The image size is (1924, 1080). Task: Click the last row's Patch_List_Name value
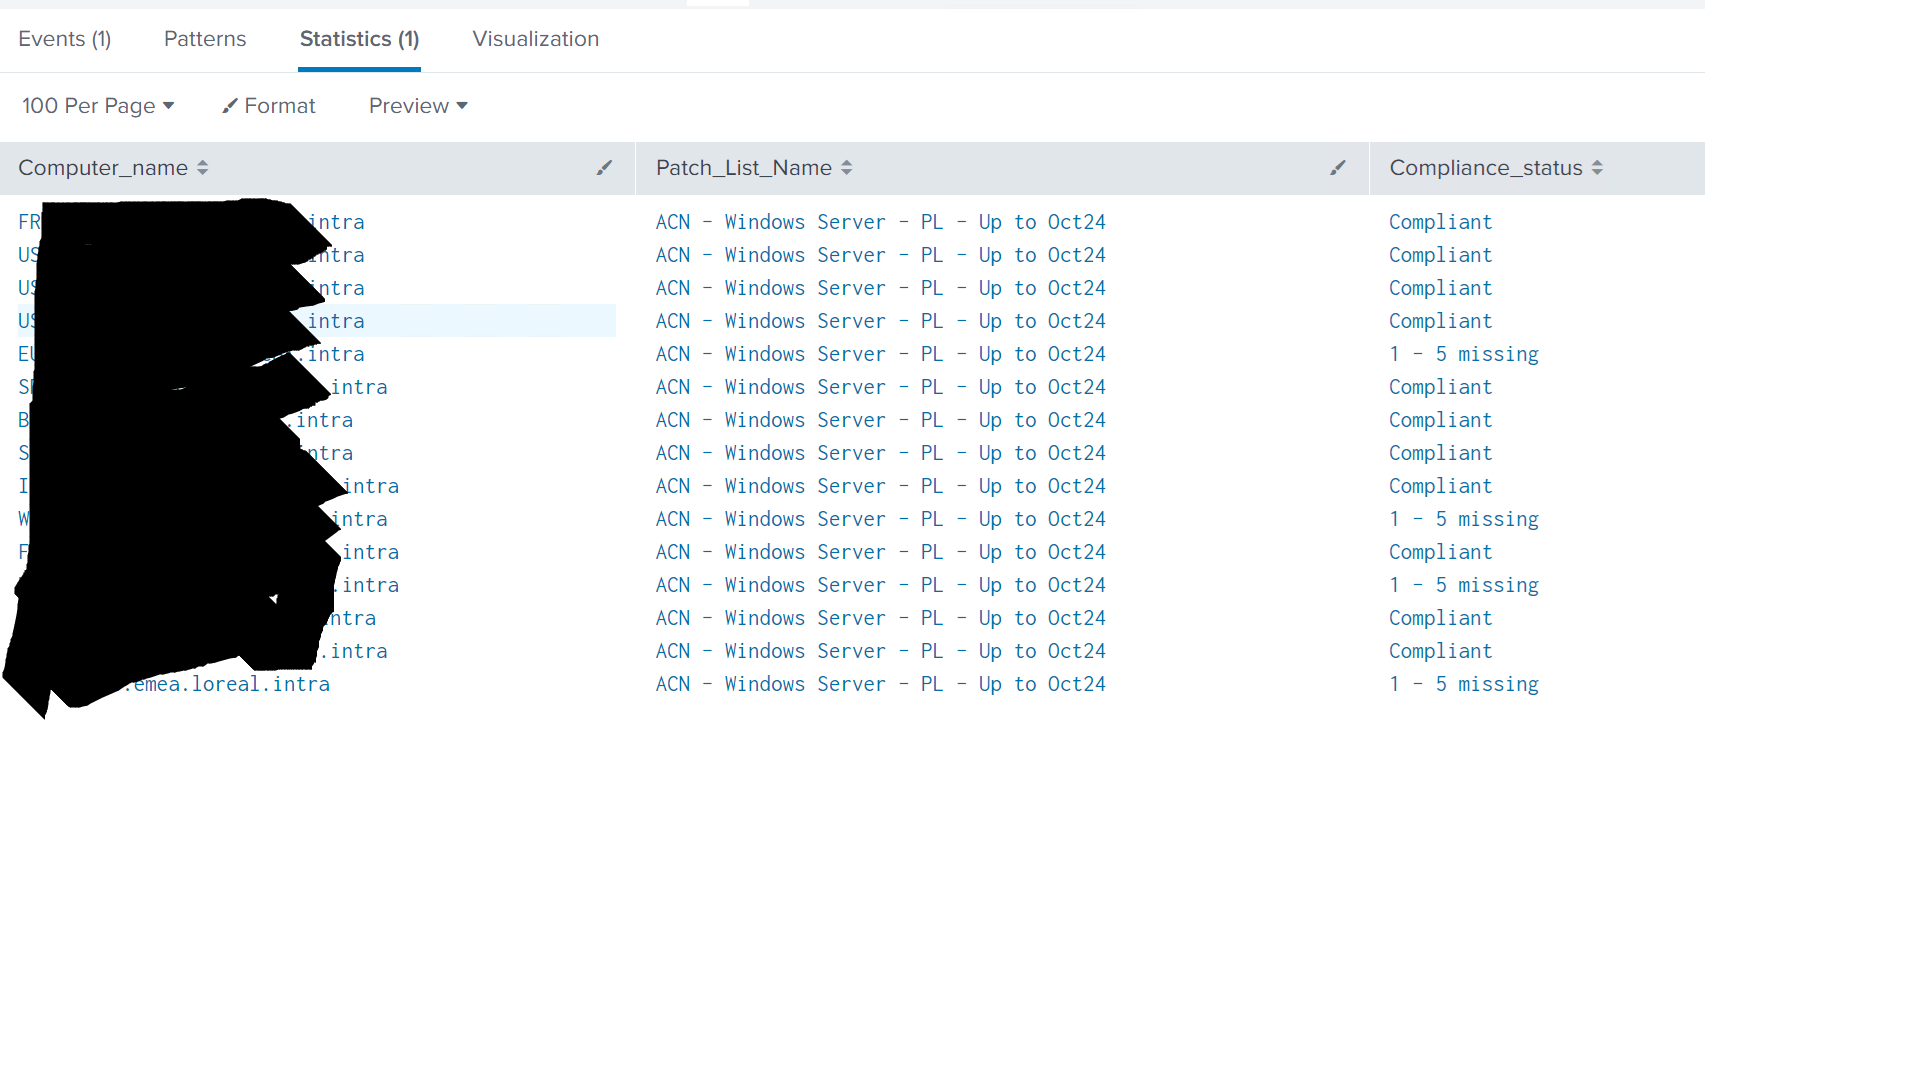click(880, 684)
